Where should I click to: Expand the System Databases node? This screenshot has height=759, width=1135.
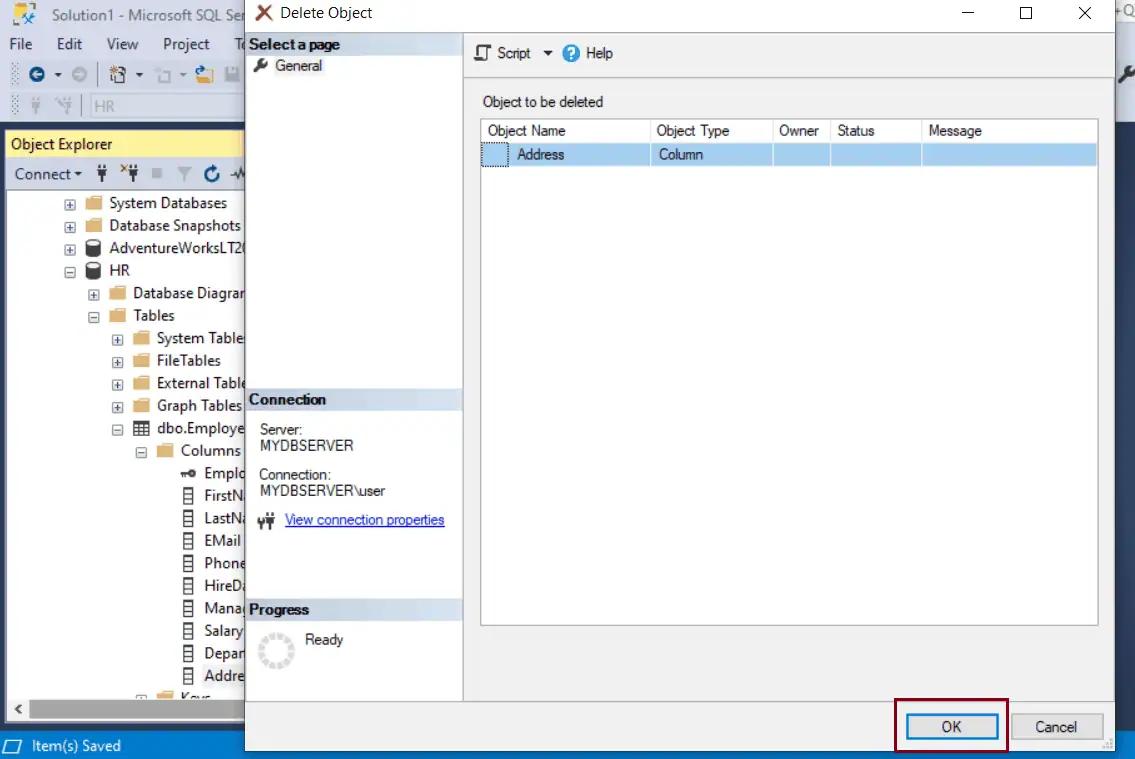tap(68, 203)
